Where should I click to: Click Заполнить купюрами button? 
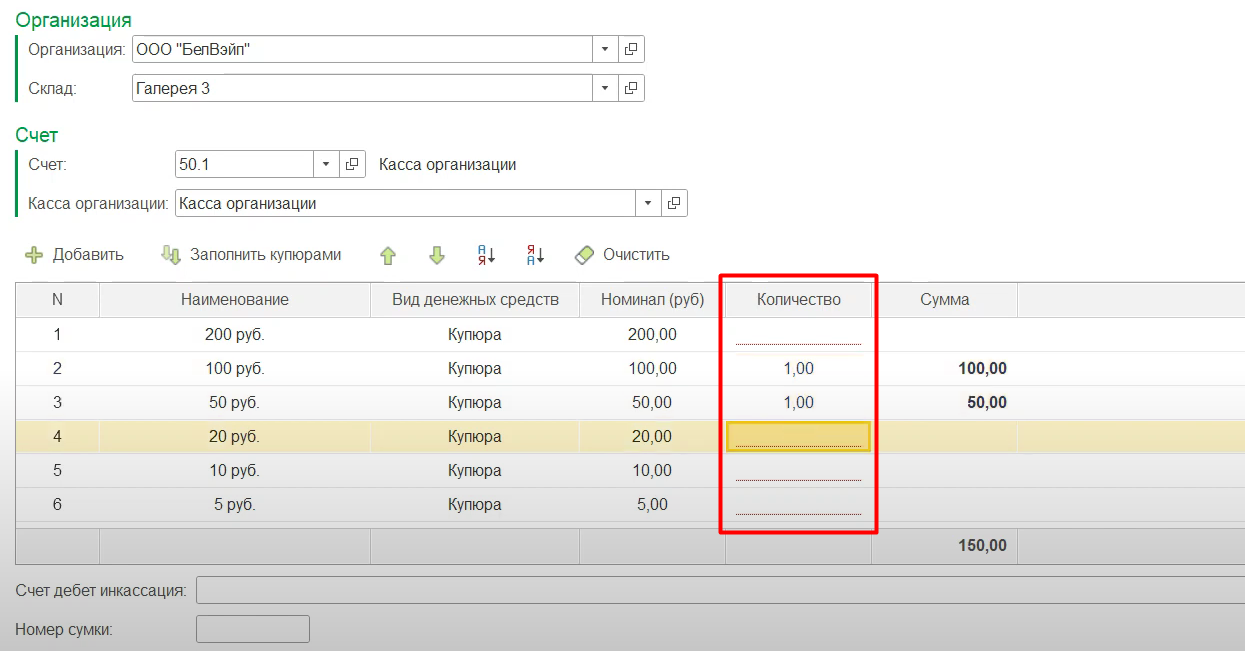click(x=252, y=255)
